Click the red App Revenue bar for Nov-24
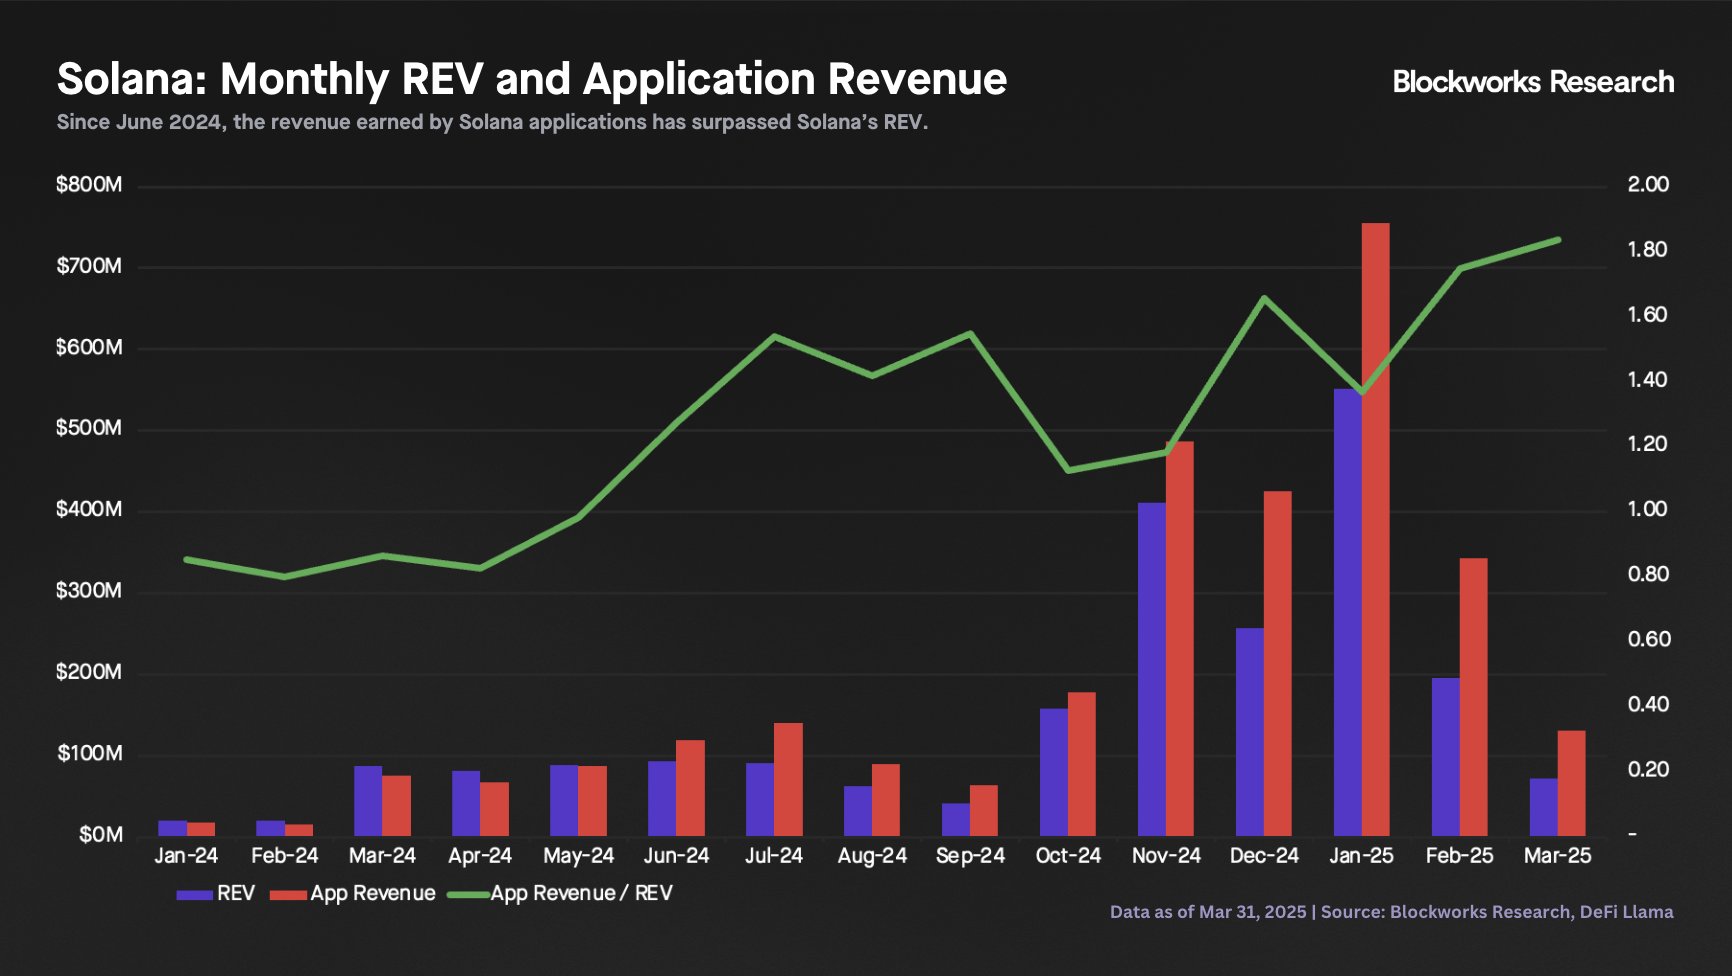1732x976 pixels. tap(1179, 638)
